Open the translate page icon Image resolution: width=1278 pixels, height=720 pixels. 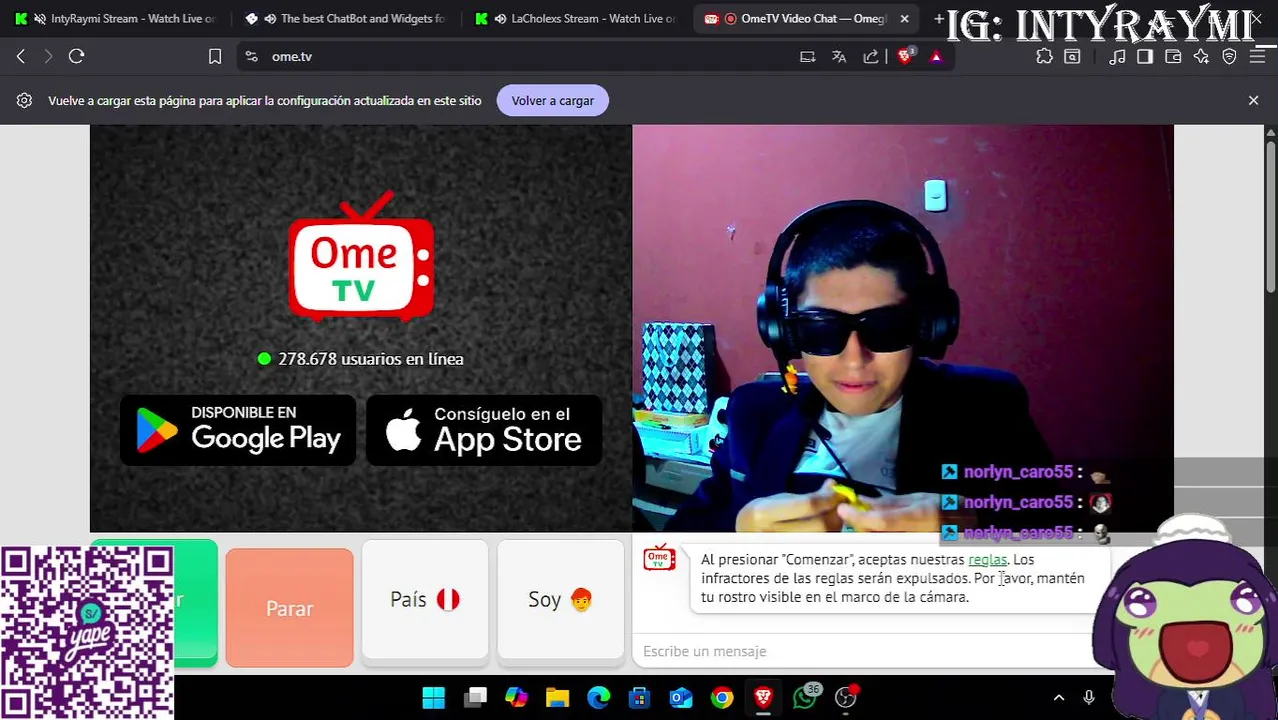coord(839,57)
